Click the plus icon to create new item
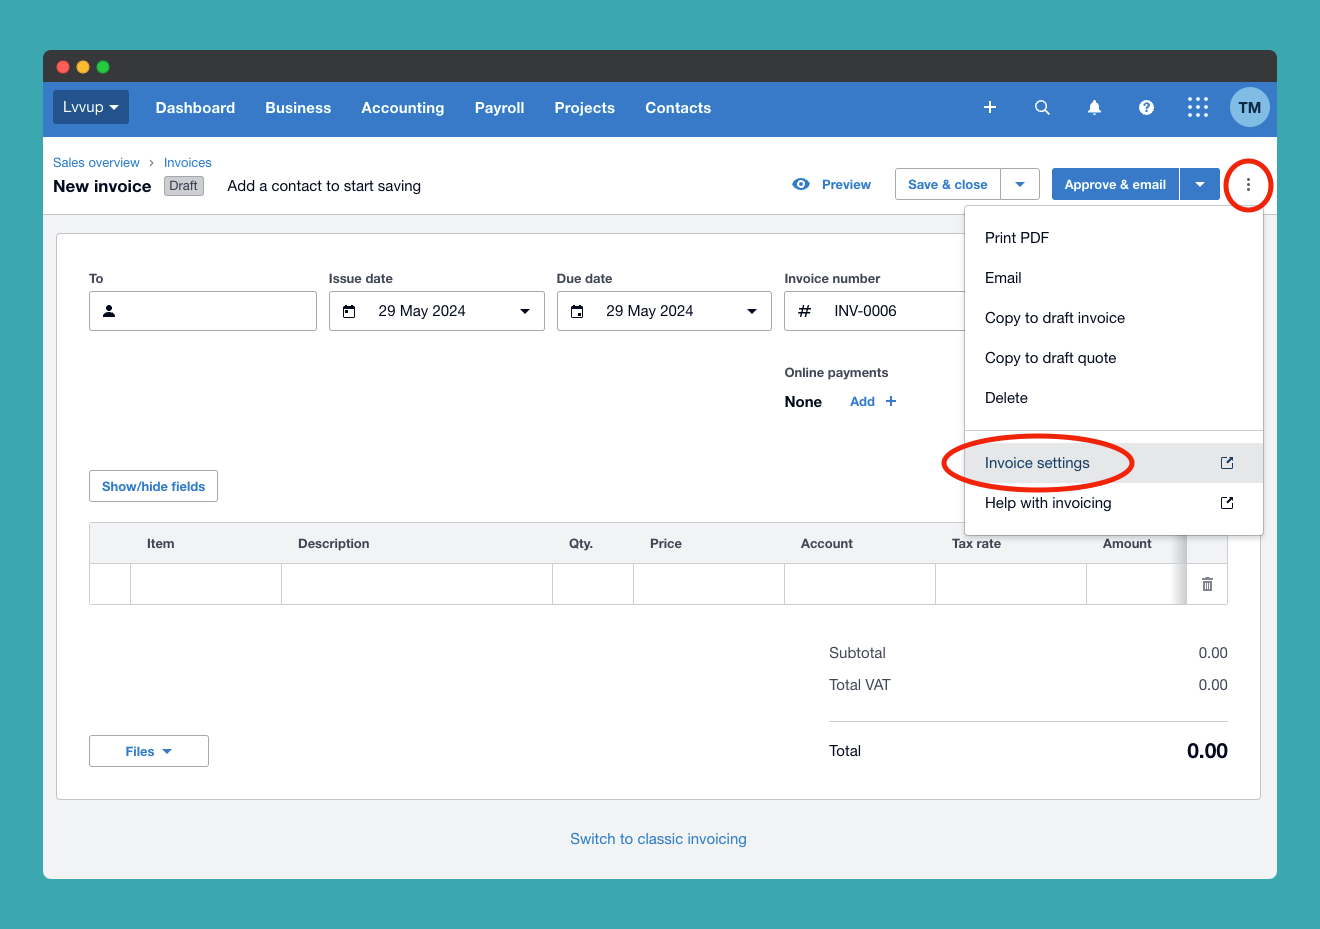 click(x=990, y=107)
